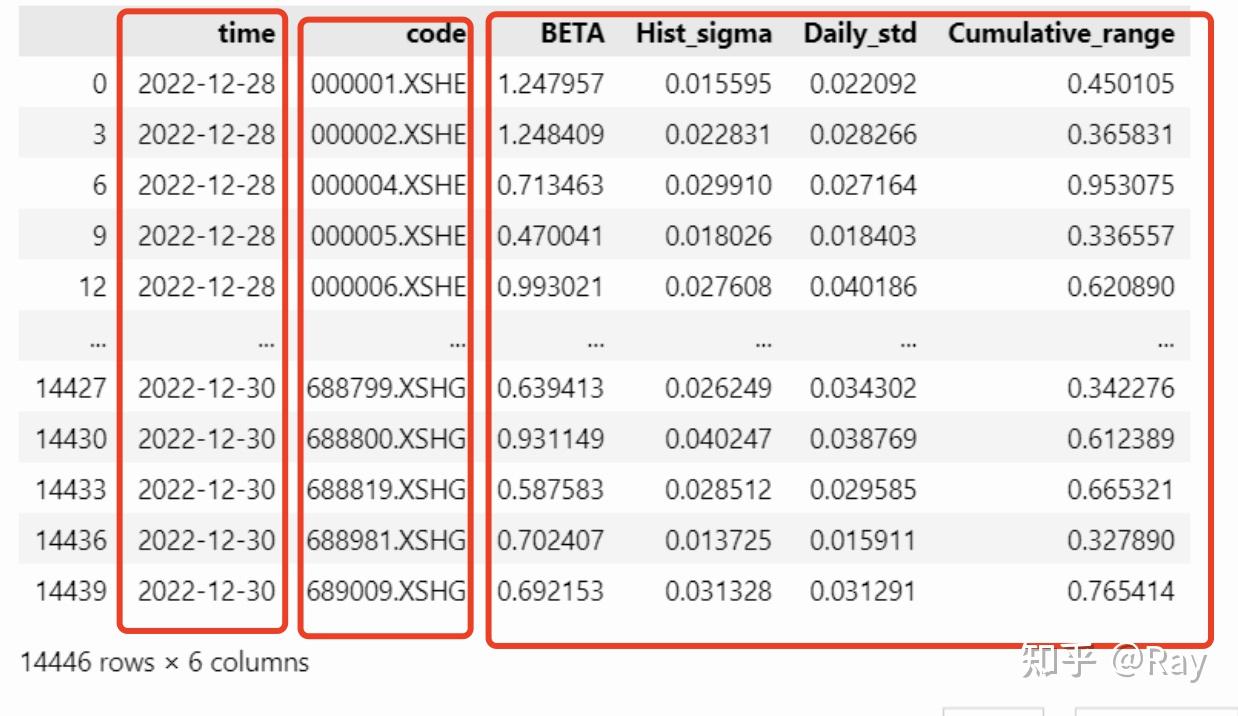Select row index 14427
Viewport: 1238px width, 716px height.
(71, 388)
